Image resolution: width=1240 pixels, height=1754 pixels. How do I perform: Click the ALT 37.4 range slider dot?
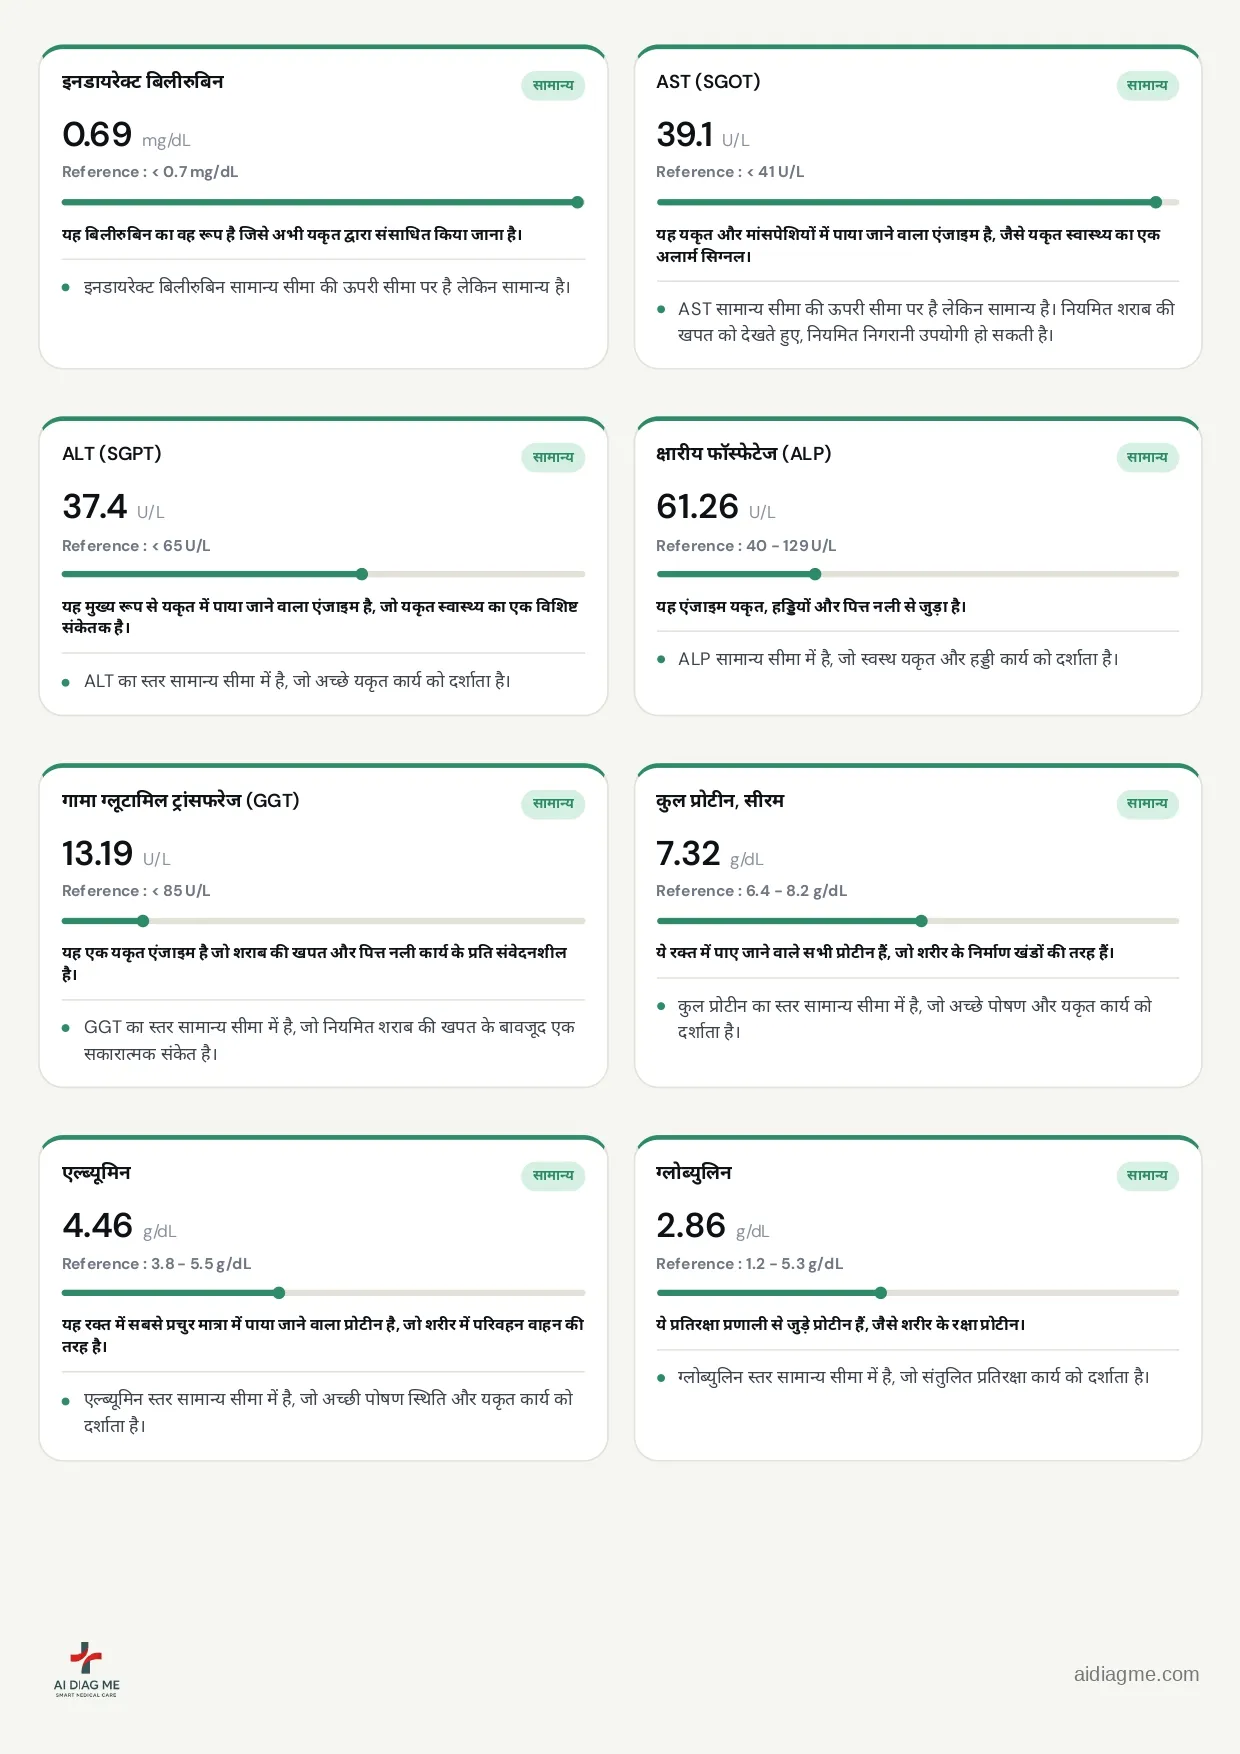[x=362, y=574]
